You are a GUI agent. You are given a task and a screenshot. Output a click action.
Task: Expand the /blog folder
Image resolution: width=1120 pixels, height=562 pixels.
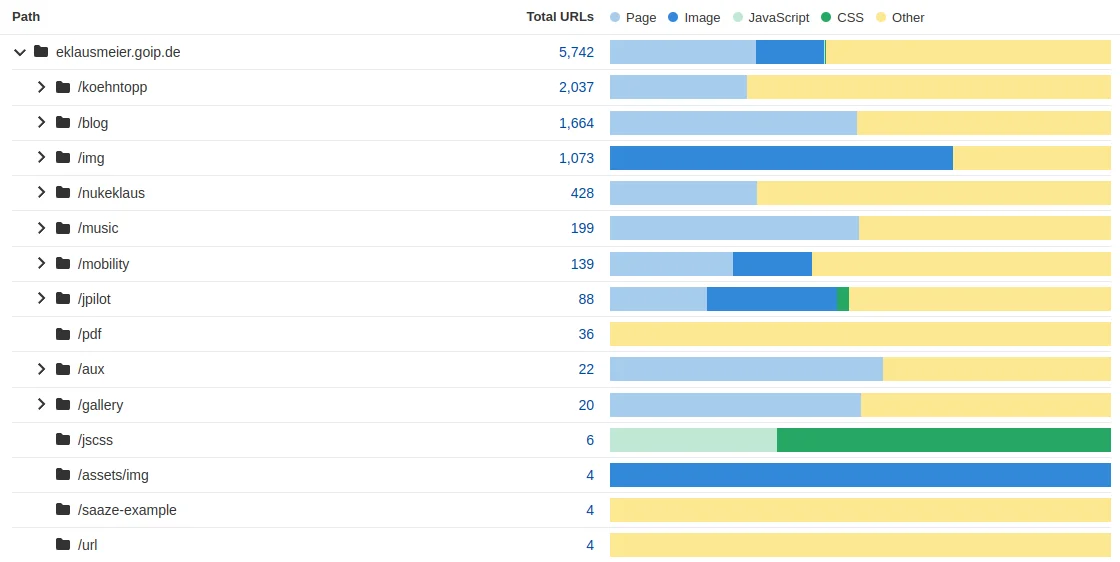(x=41, y=122)
